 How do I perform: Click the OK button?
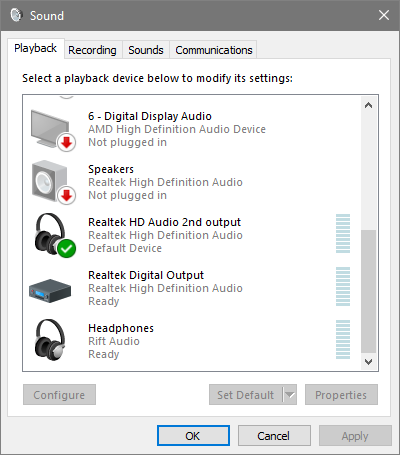tap(193, 436)
